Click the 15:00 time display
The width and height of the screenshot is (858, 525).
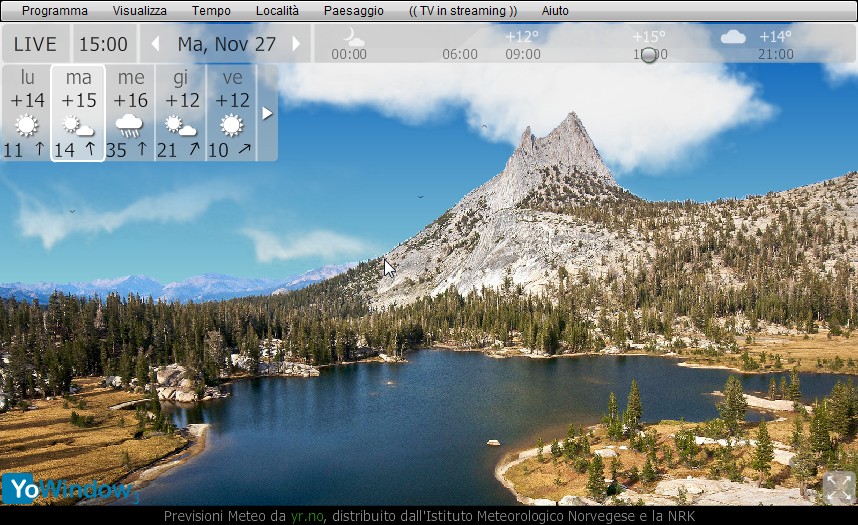(103, 44)
